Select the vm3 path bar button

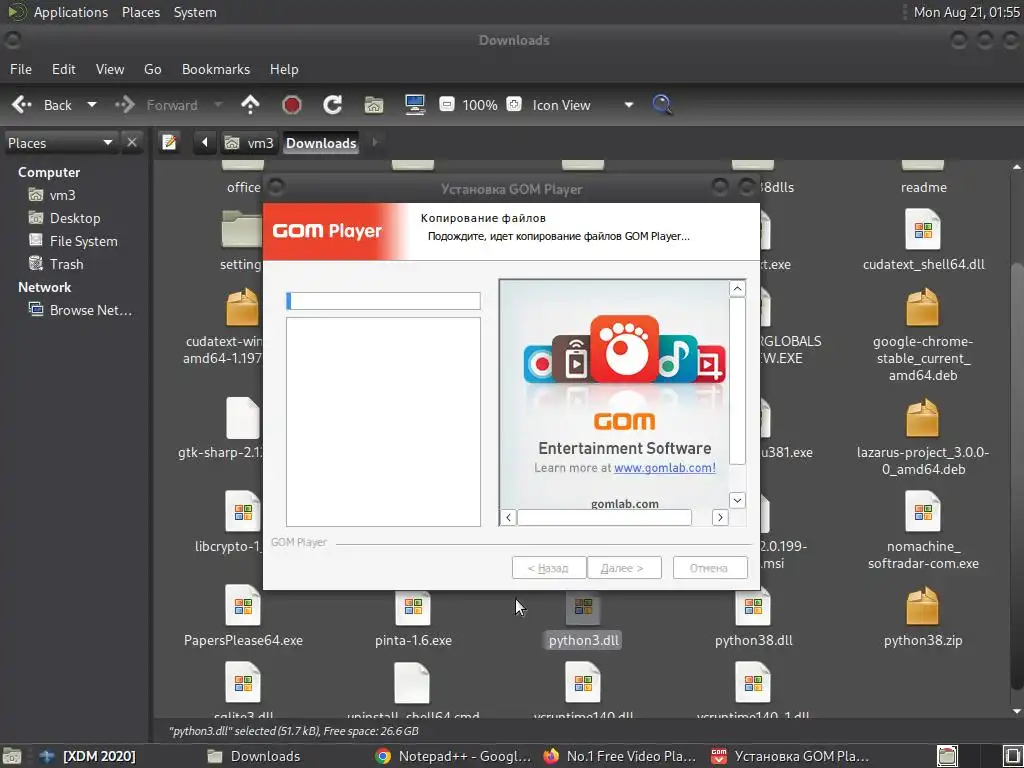(x=249, y=143)
